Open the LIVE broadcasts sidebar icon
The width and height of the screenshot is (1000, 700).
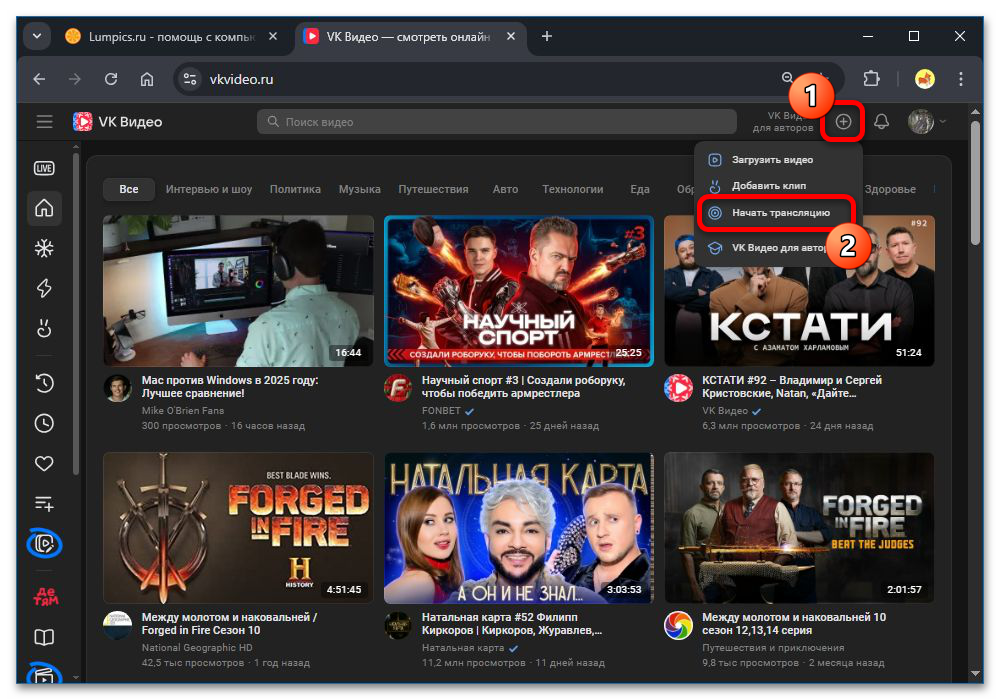click(44, 168)
